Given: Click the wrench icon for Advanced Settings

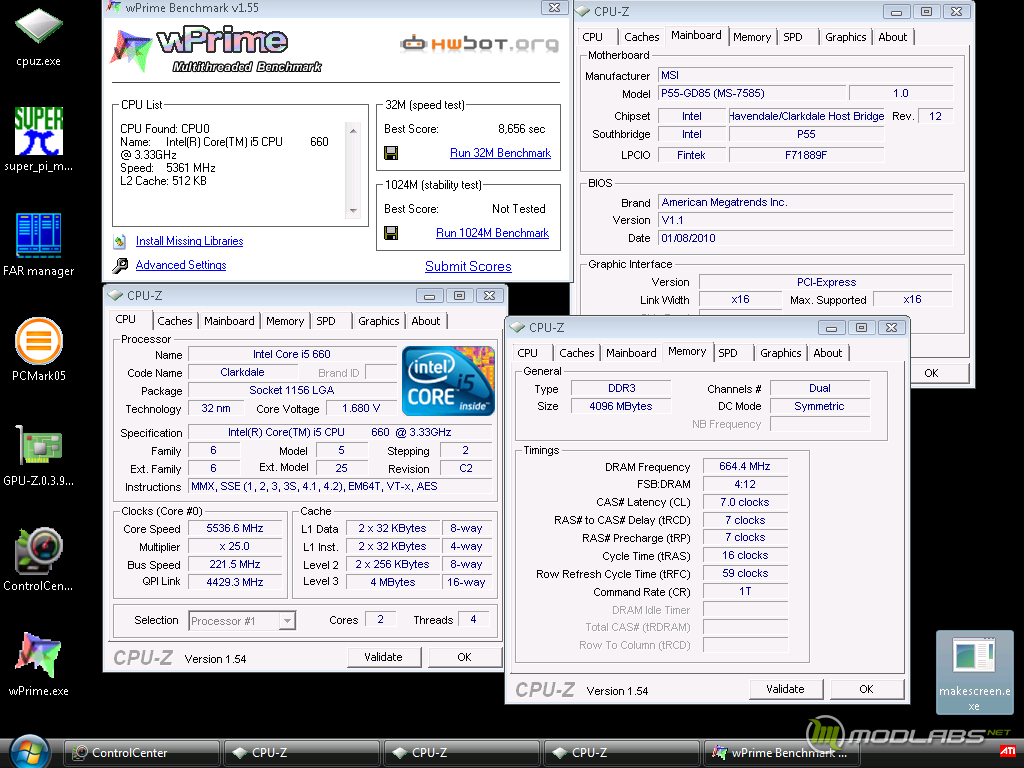Looking at the screenshot, I should click(120, 265).
